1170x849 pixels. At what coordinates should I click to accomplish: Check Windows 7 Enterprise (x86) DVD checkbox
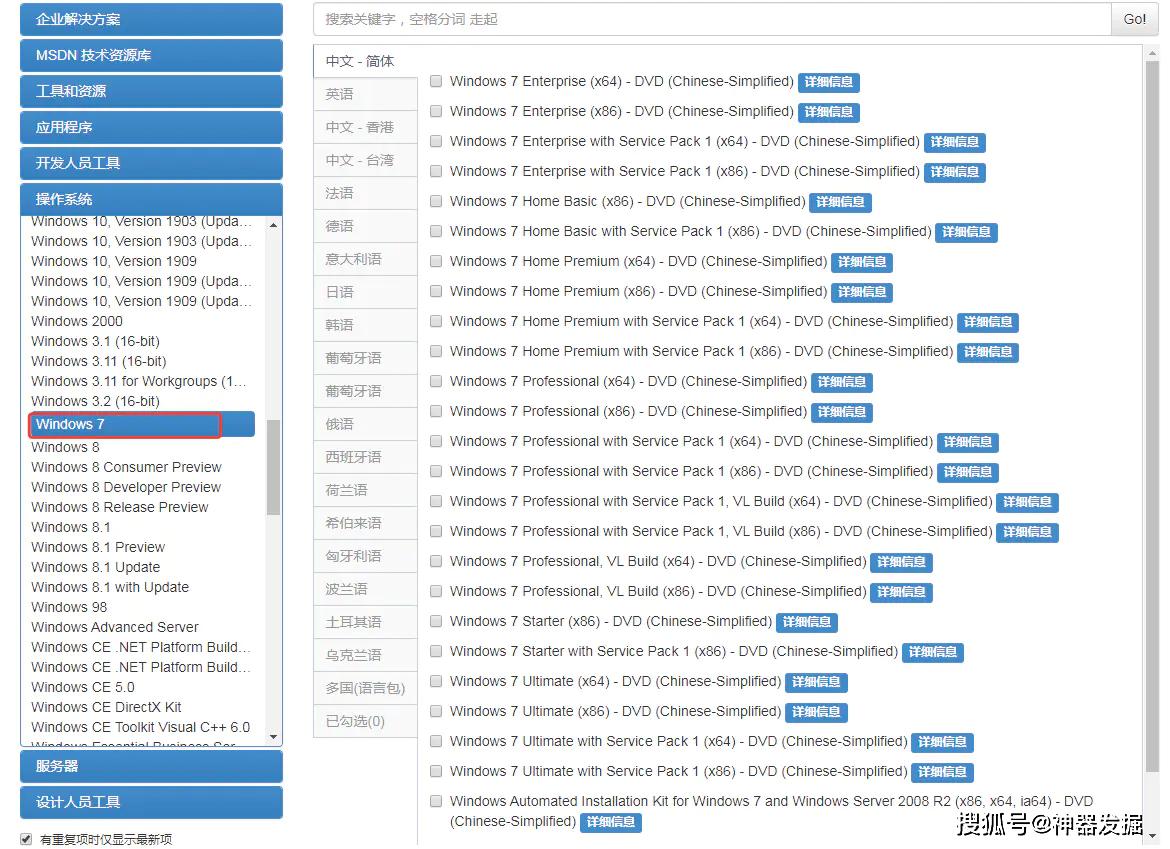[x=436, y=111]
